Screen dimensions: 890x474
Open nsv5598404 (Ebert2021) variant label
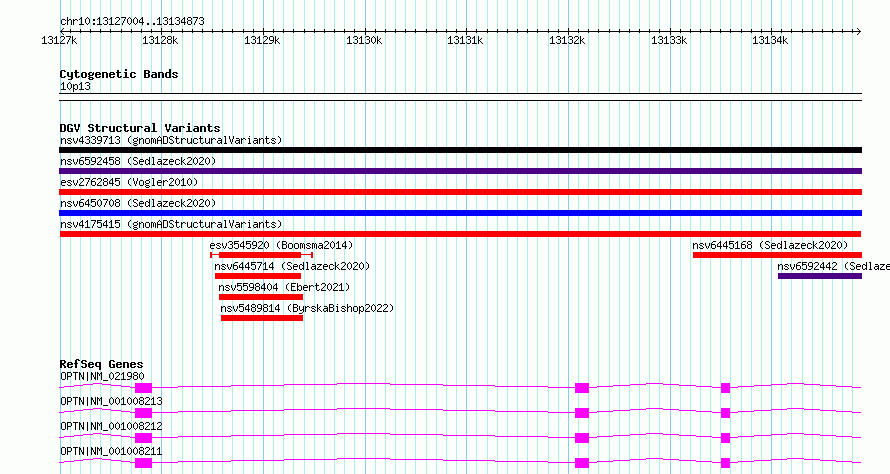pyautogui.click(x=284, y=287)
